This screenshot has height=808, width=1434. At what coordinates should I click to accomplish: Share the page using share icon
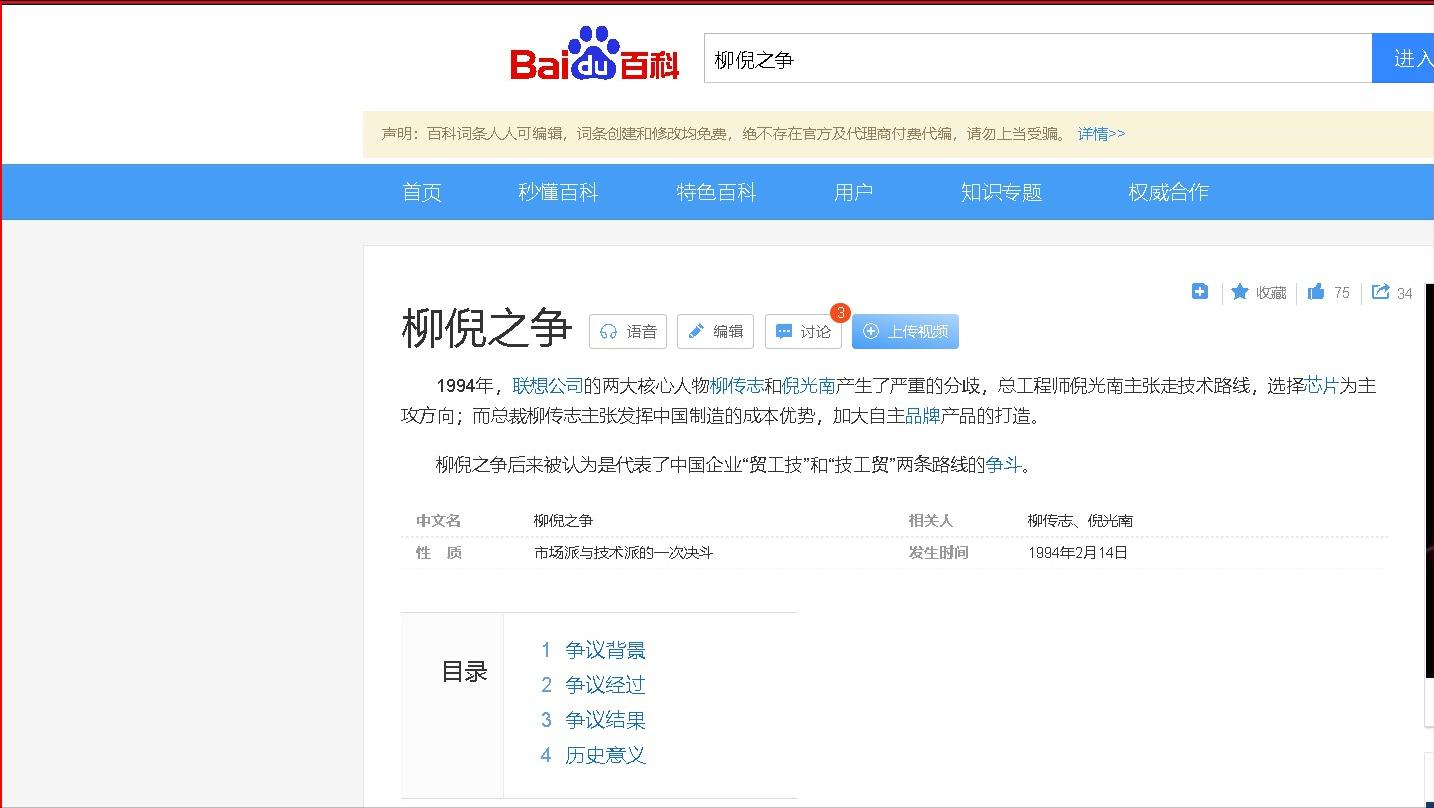(1382, 292)
